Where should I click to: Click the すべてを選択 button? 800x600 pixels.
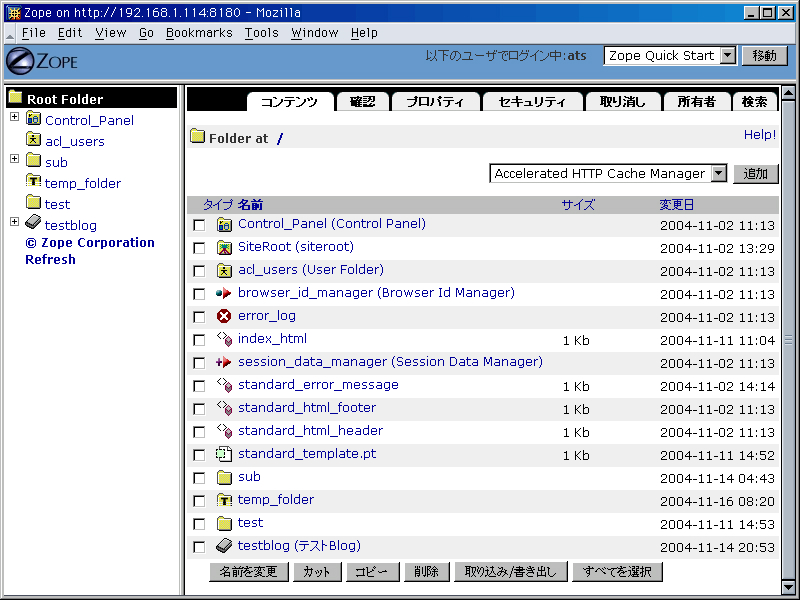click(617, 571)
